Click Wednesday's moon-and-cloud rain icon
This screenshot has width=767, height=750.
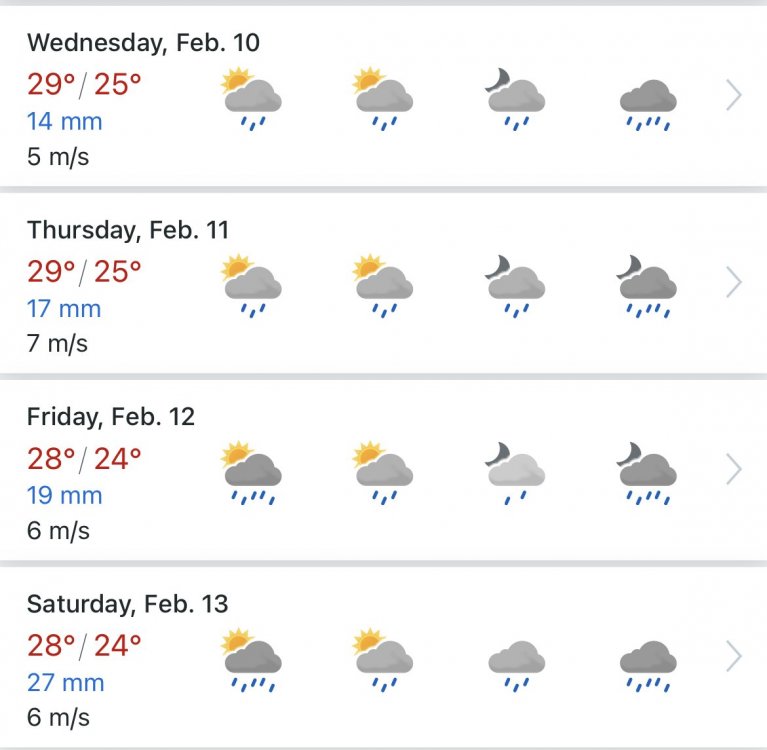tap(515, 97)
